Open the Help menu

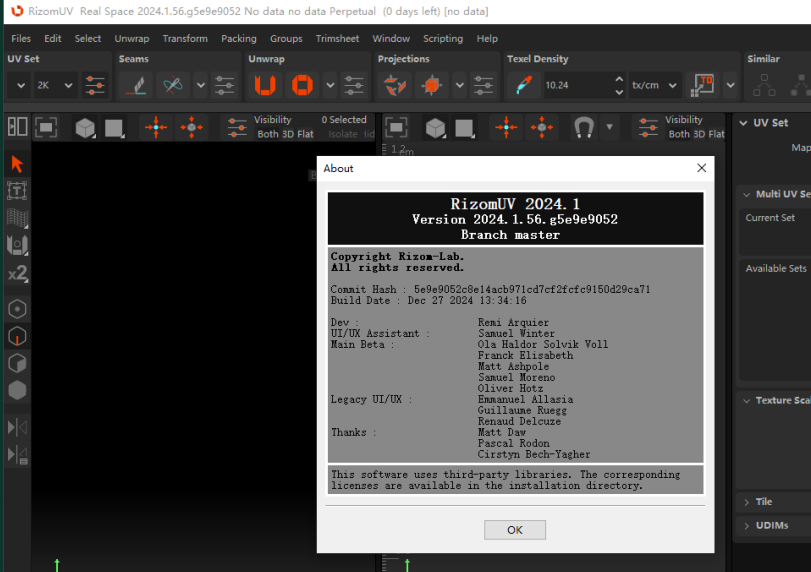click(487, 38)
